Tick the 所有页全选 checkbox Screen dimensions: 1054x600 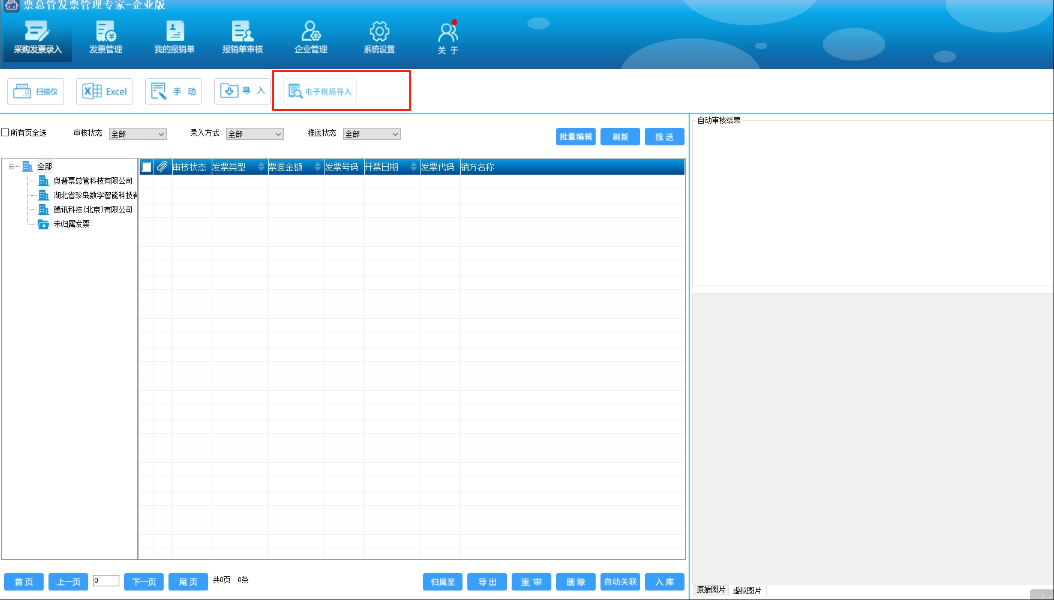(5, 133)
